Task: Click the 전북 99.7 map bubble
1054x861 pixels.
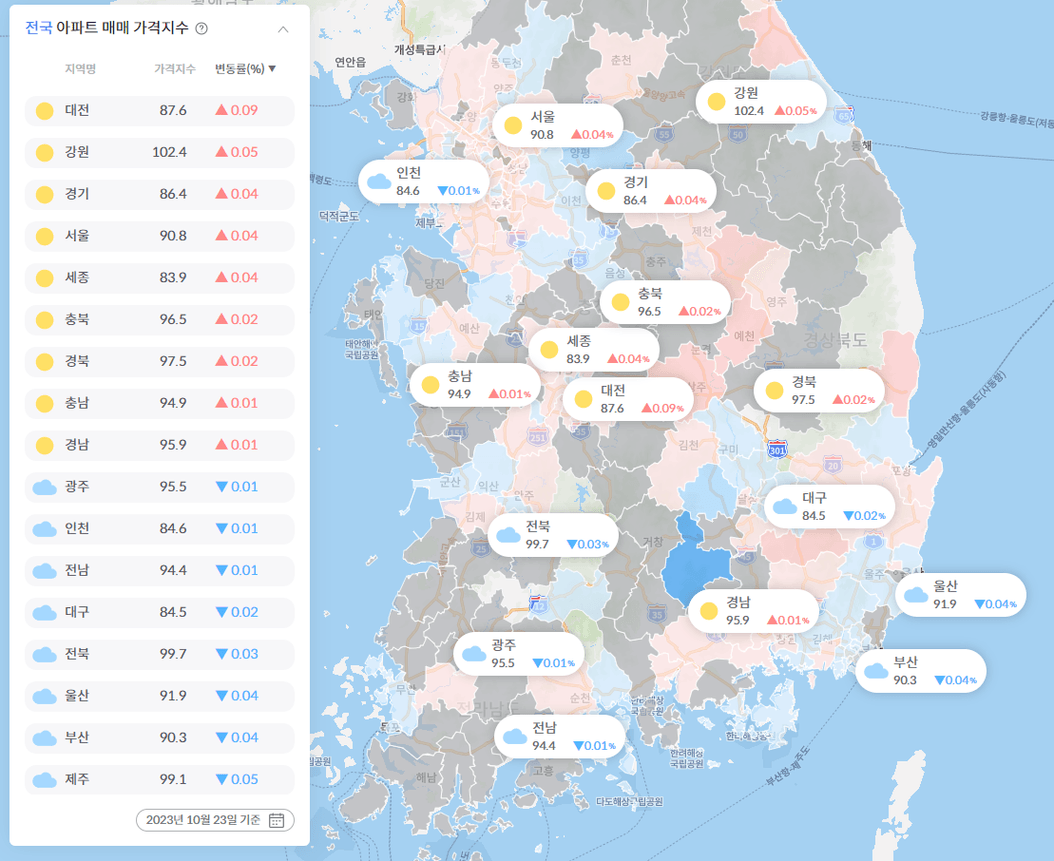Action: 553,535
